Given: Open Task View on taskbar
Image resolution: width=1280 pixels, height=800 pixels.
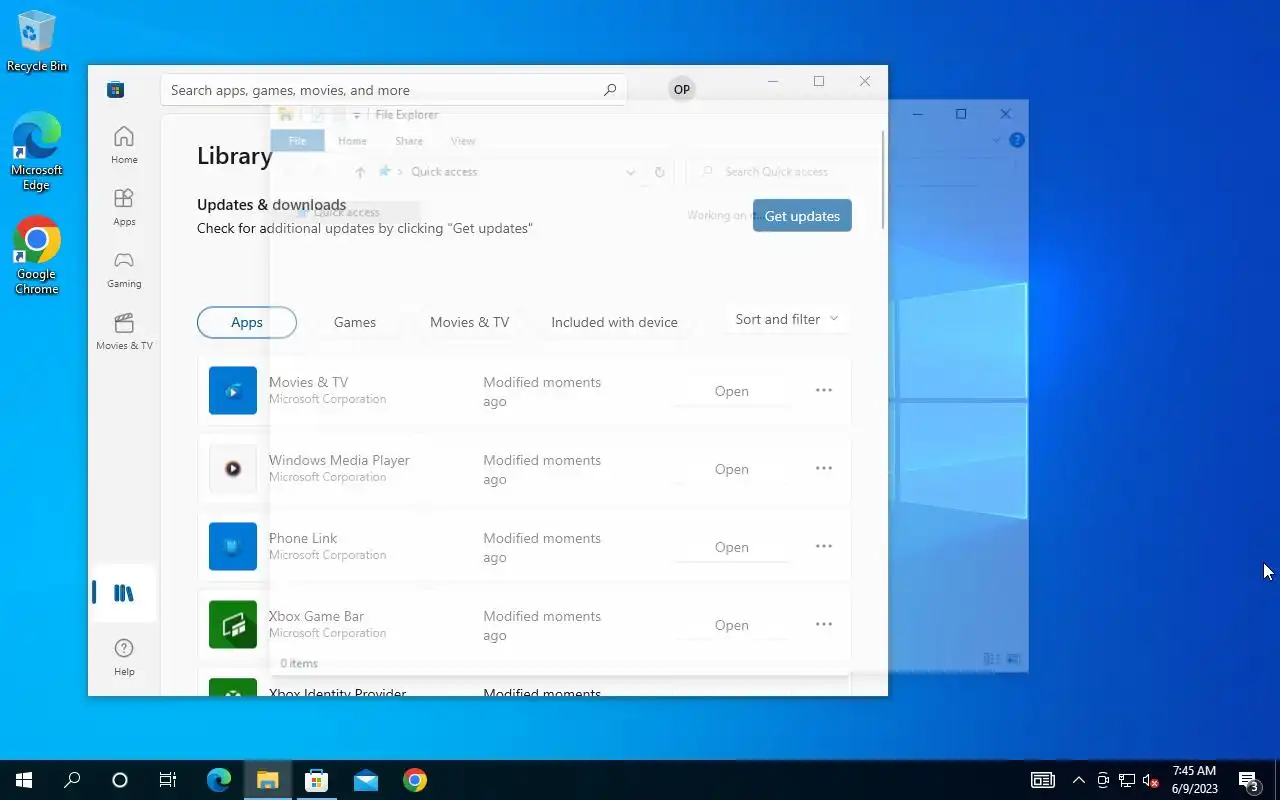Looking at the screenshot, I should [168, 780].
